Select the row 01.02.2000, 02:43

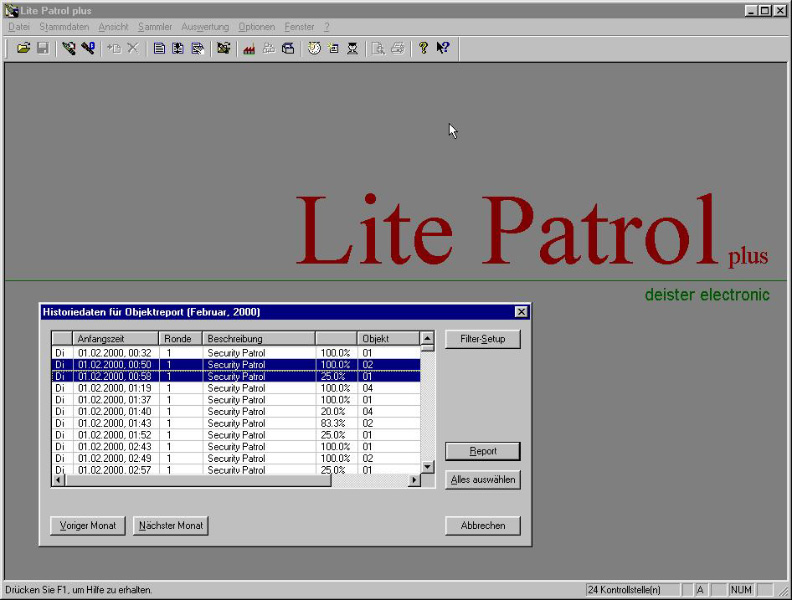click(236, 447)
